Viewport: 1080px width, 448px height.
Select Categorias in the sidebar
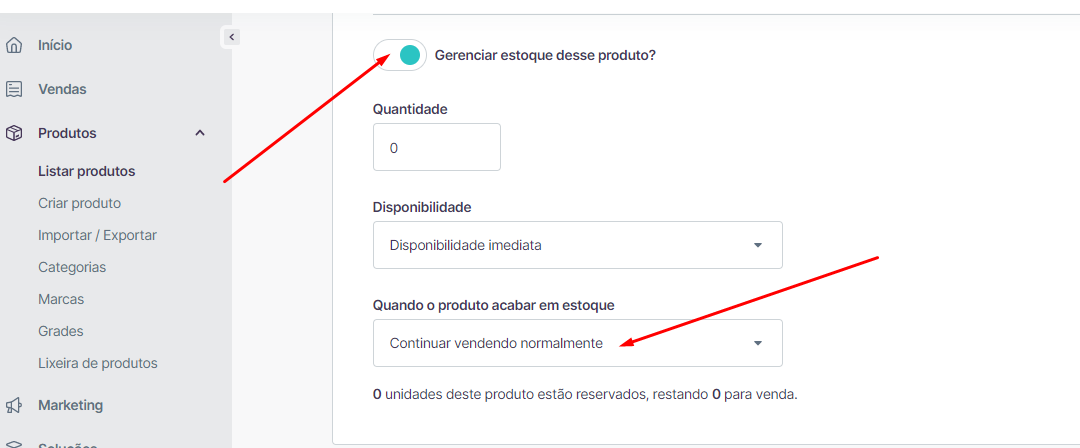[72, 267]
